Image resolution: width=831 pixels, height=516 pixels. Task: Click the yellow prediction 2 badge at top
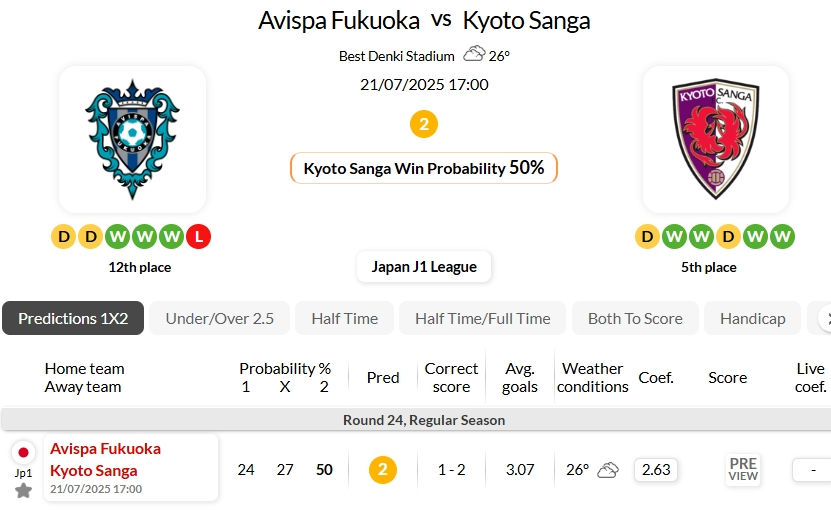click(424, 124)
